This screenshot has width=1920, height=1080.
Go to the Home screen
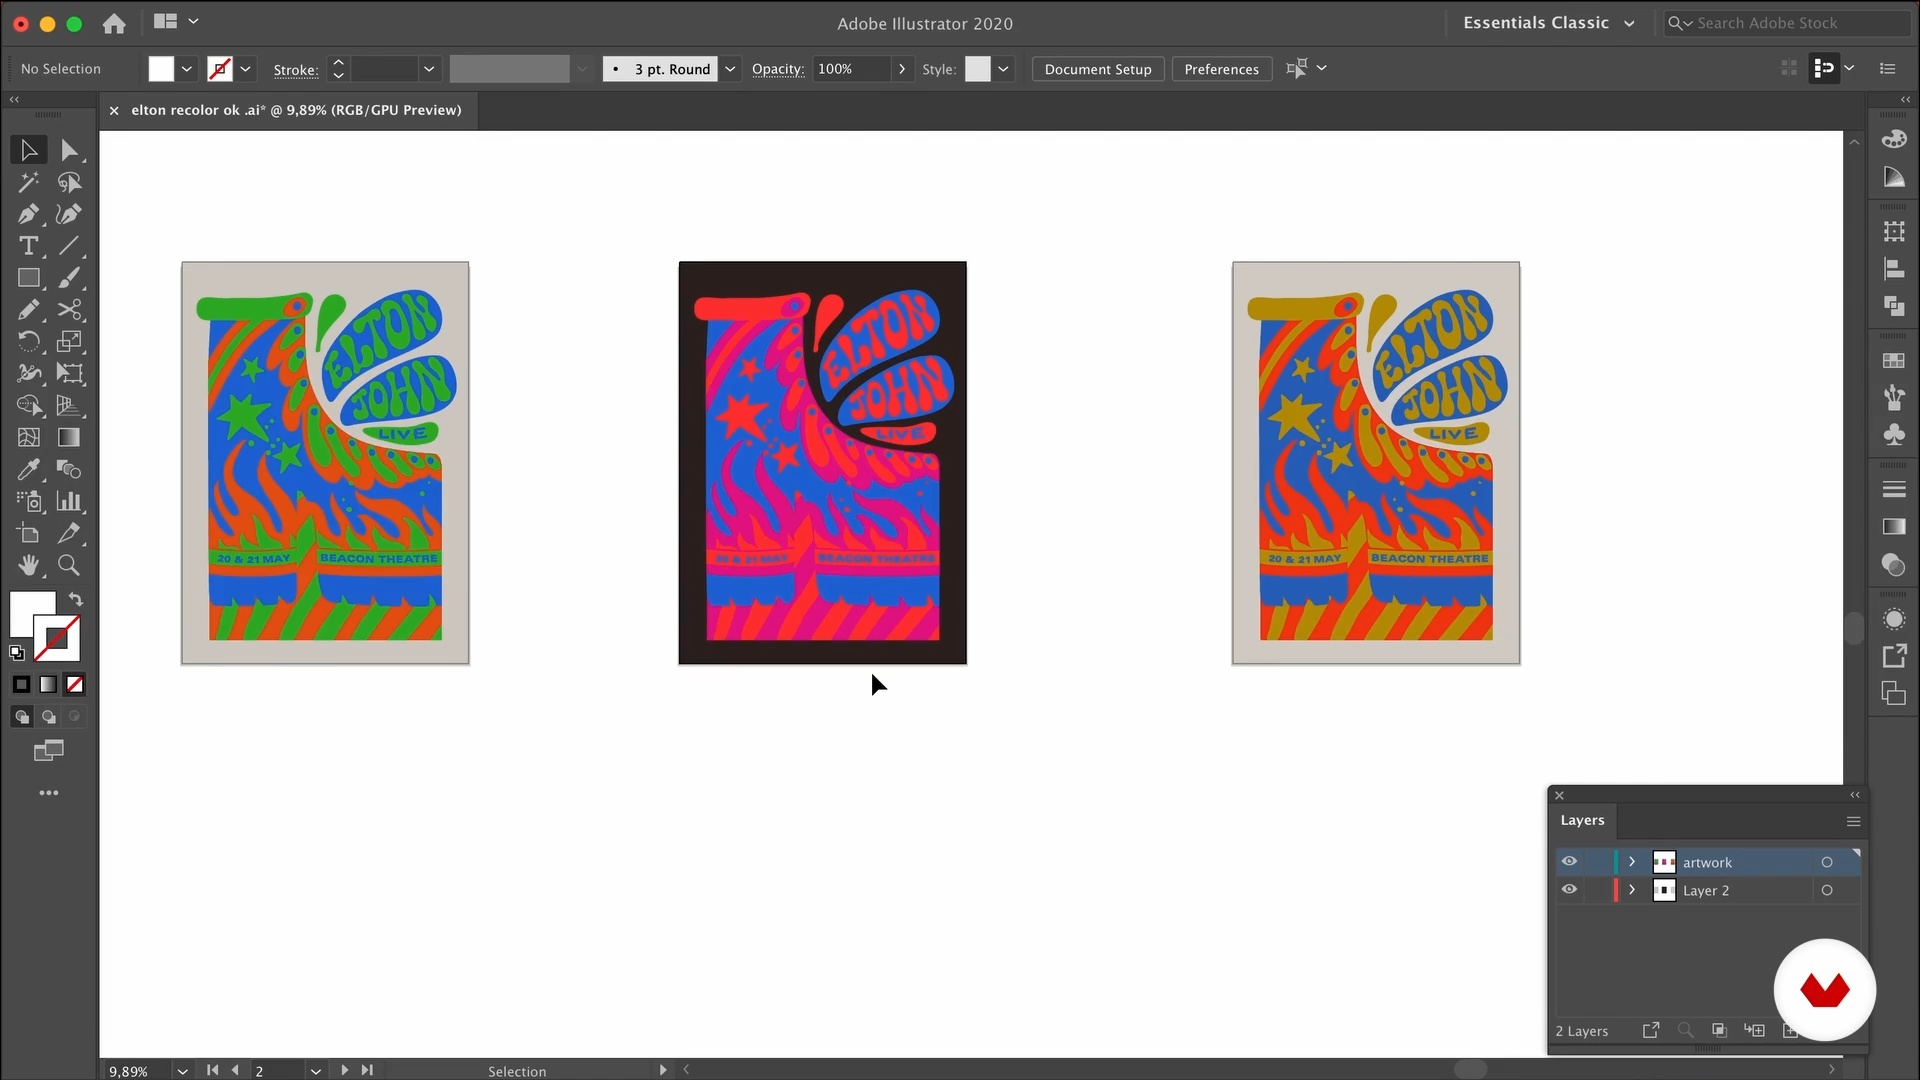click(x=114, y=23)
